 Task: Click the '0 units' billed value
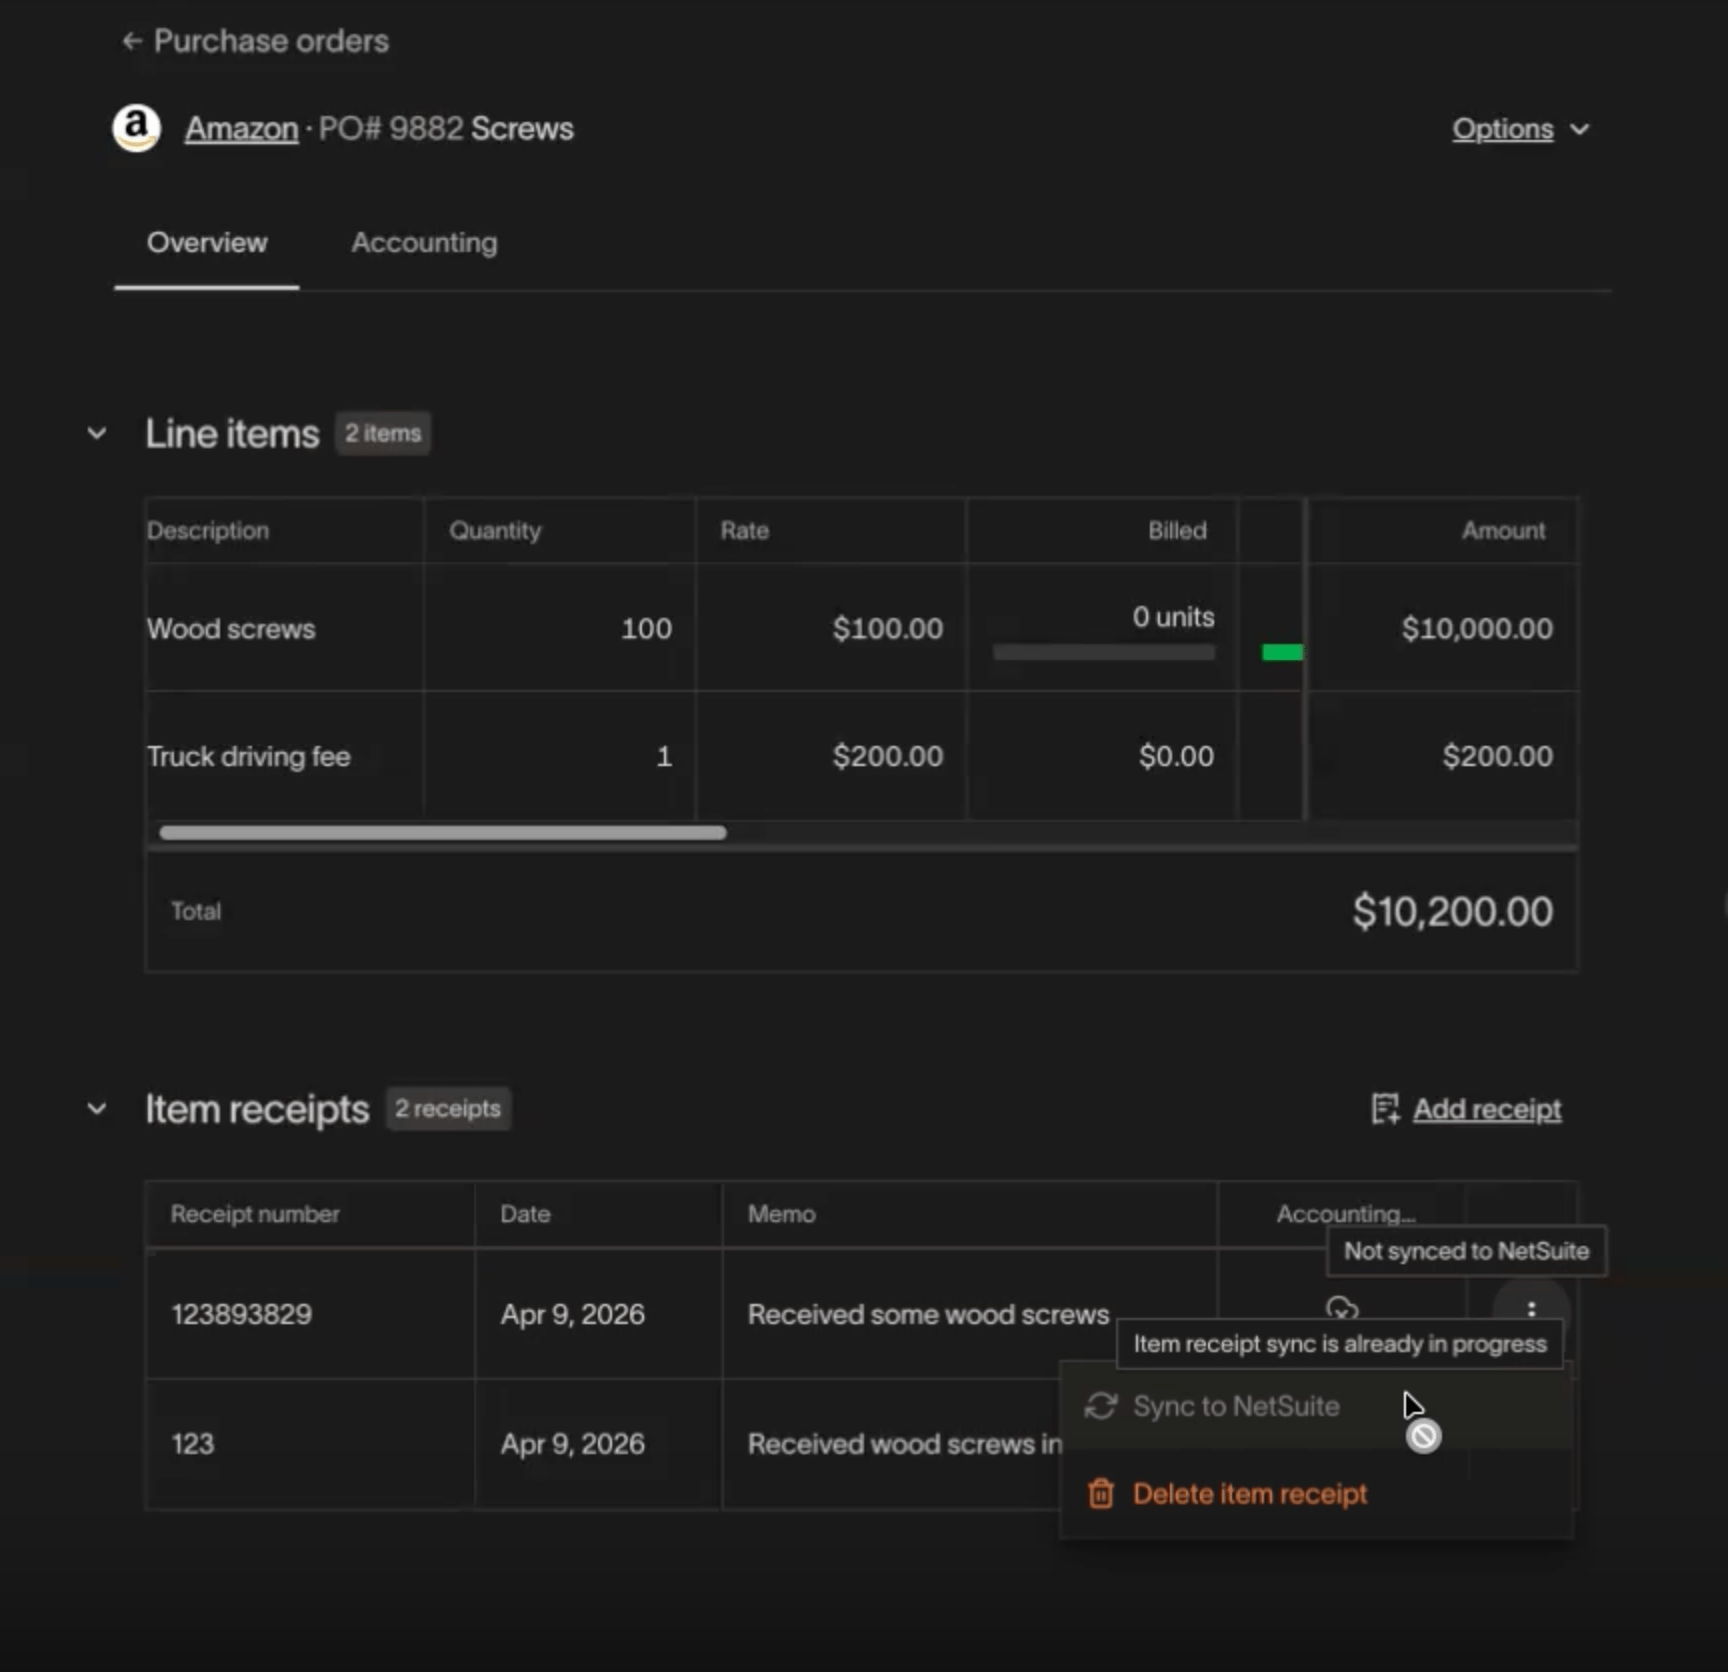1173,617
